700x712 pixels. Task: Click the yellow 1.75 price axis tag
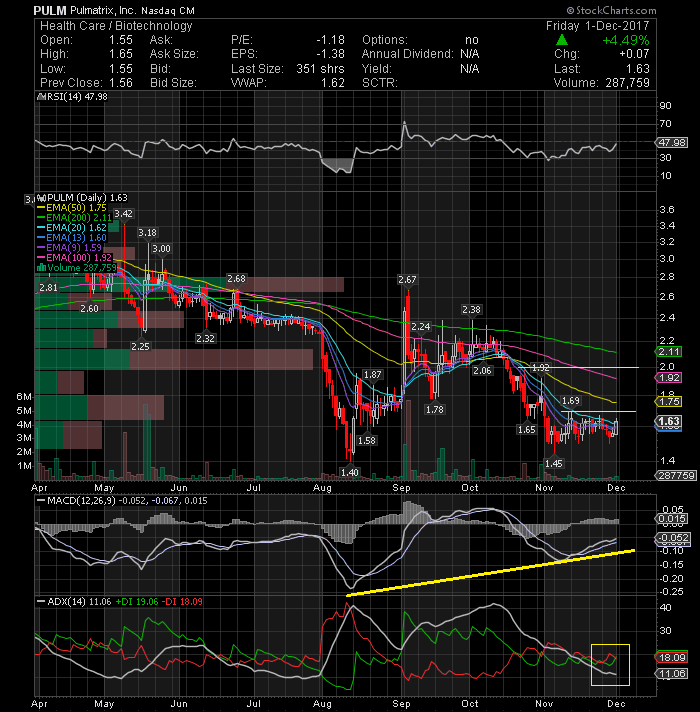pos(669,401)
